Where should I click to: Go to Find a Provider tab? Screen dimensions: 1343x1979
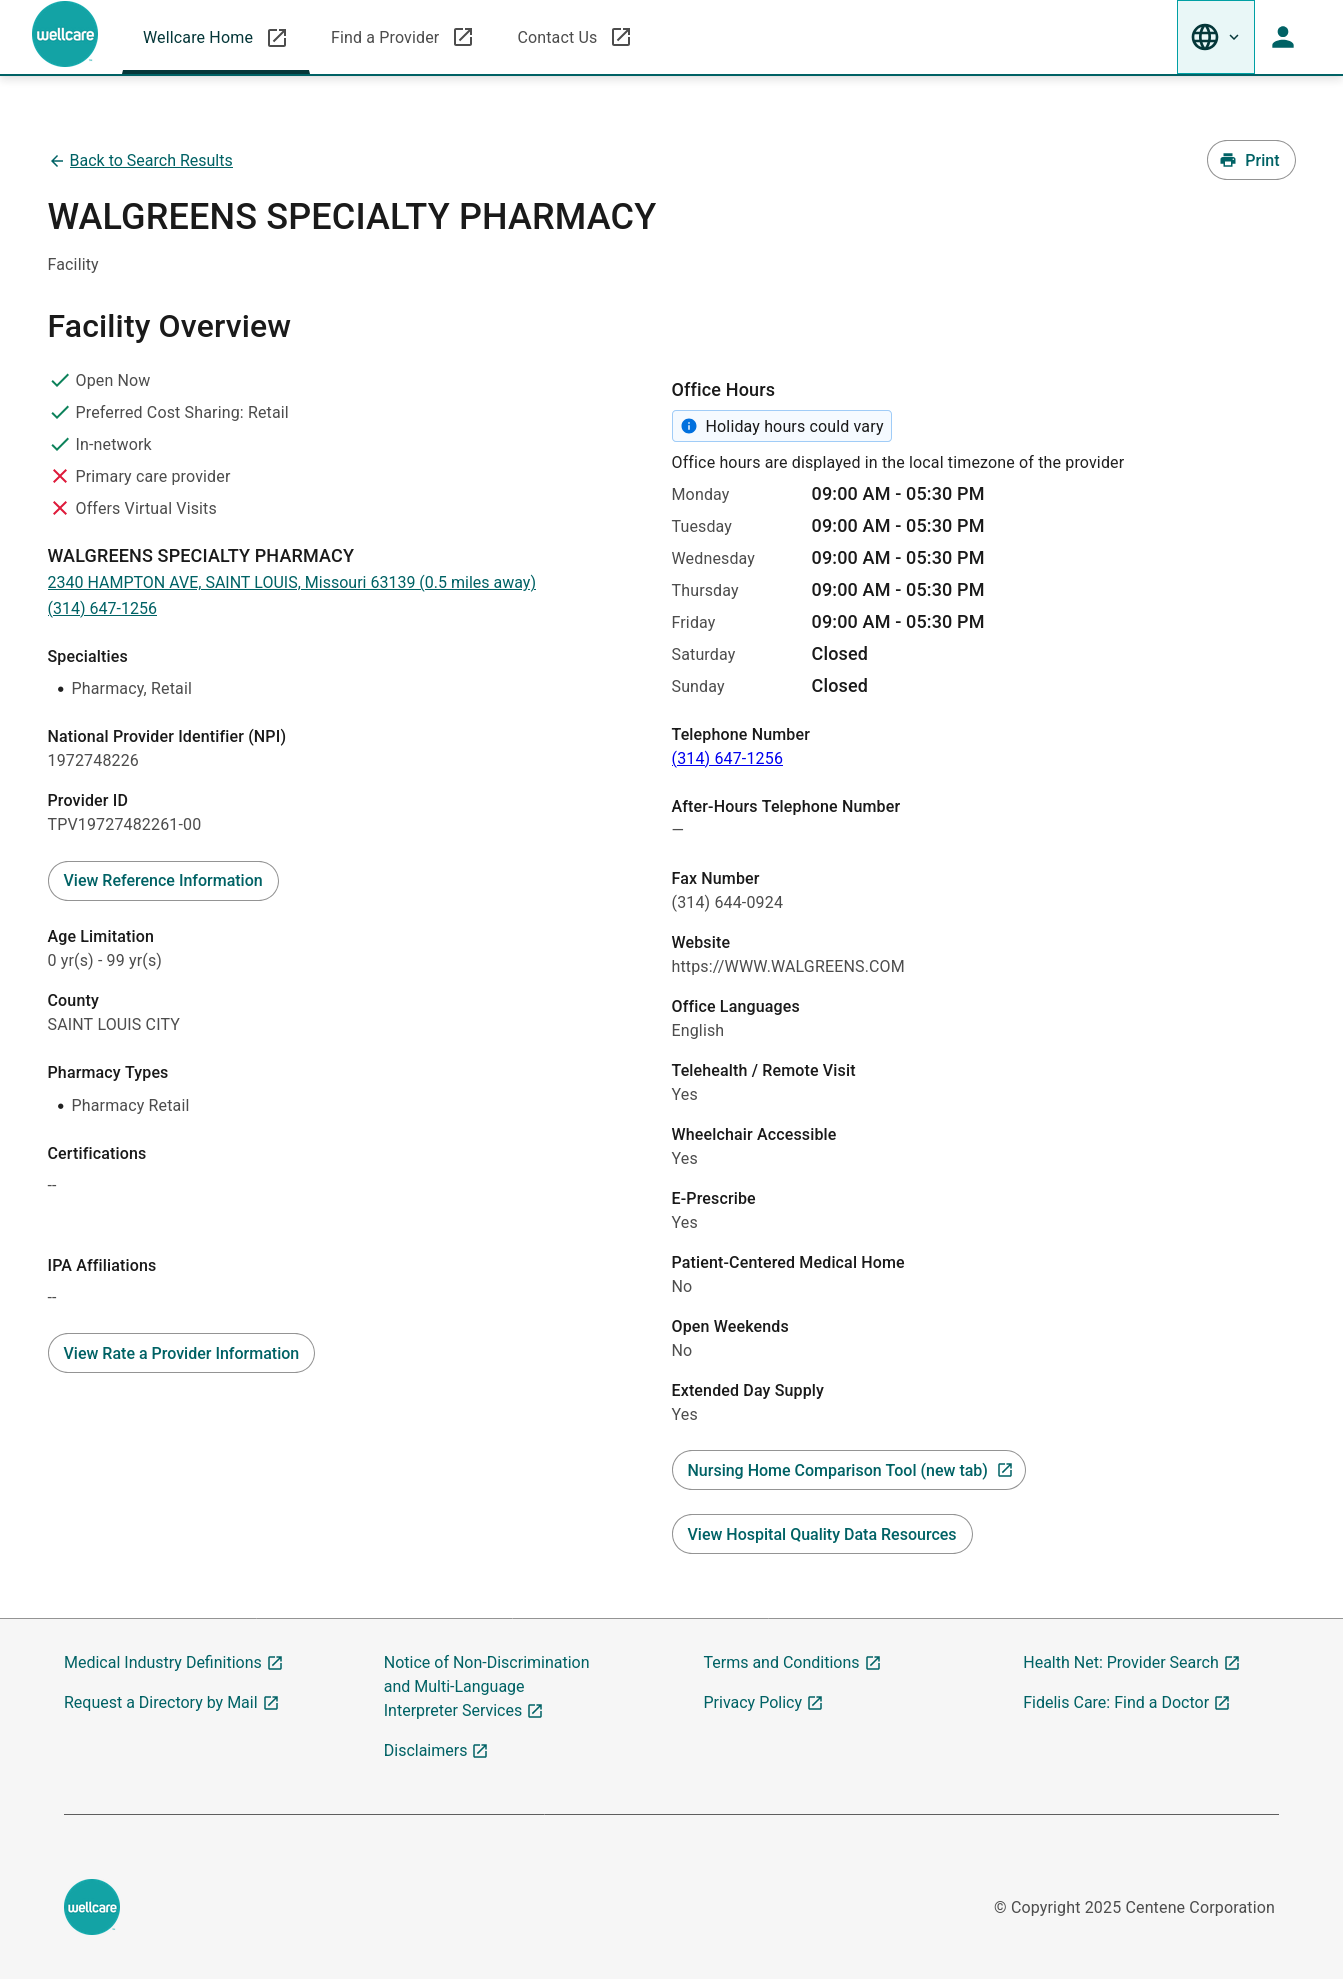pyautogui.click(x=385, y=37)
